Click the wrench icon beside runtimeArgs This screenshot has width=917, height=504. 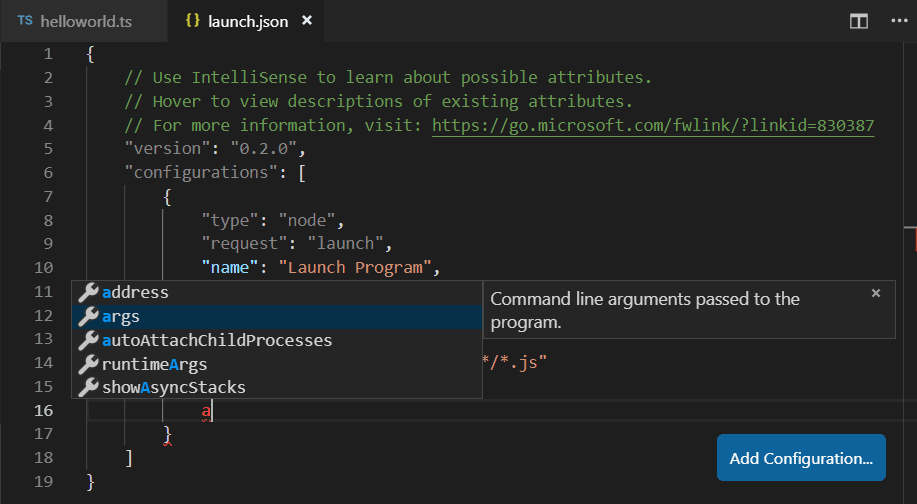coord(89,364)
